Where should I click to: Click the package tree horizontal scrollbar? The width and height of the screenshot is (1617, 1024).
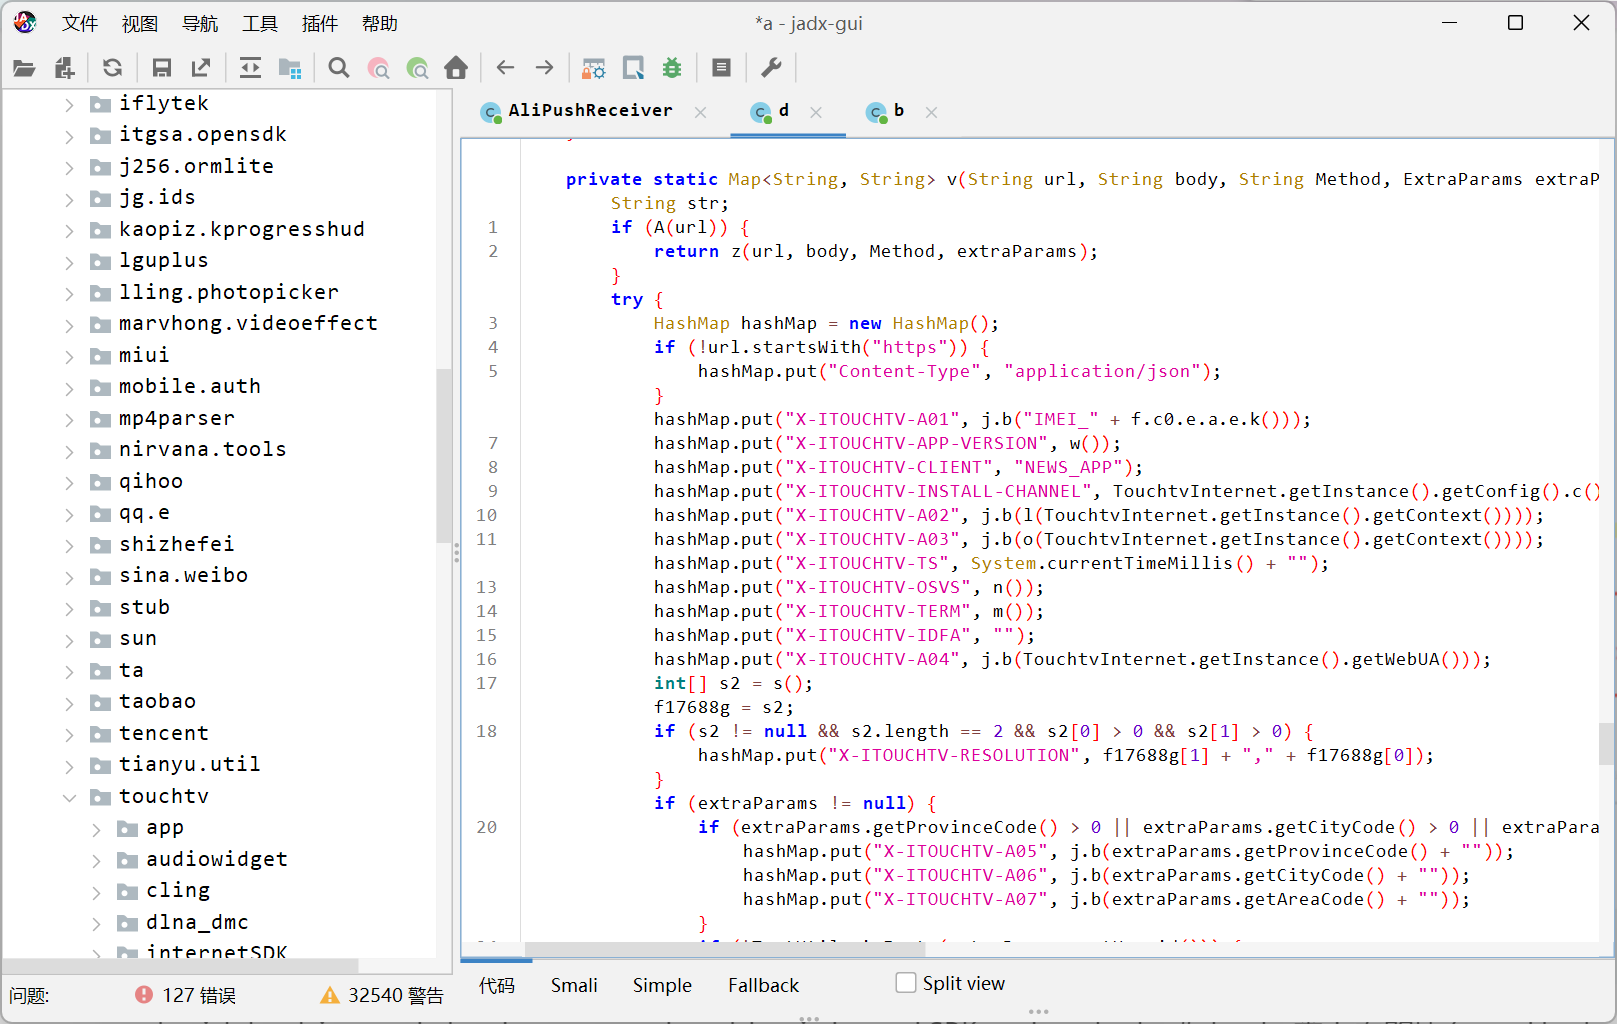point(181,965)
